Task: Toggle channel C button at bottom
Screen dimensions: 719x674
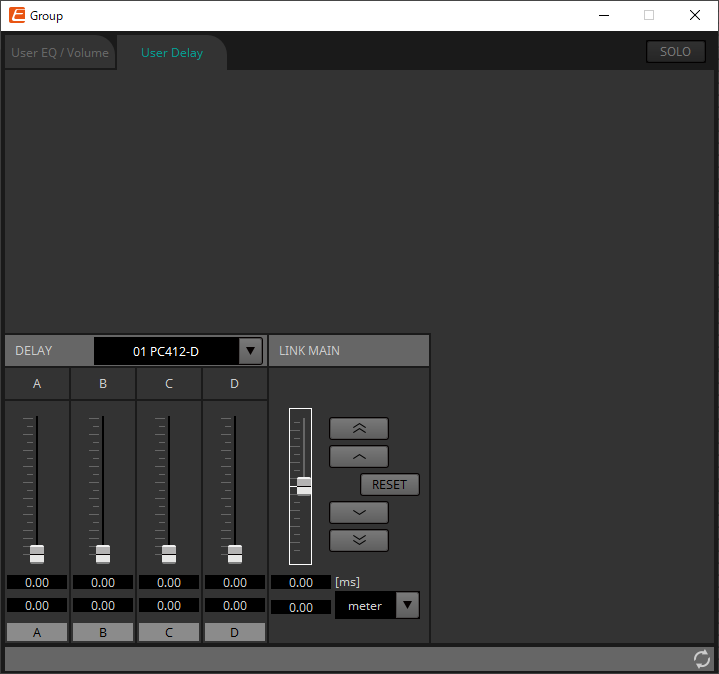Action: point(169,632)
